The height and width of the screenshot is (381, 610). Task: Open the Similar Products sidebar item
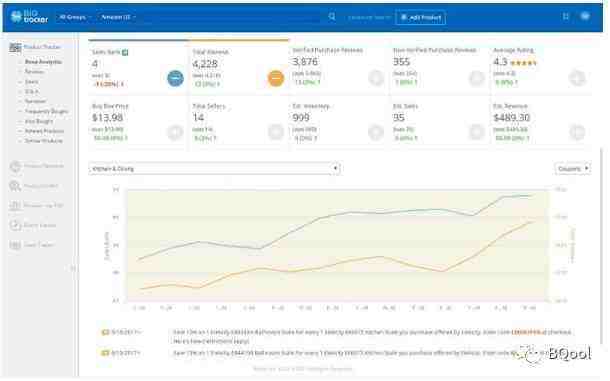click(x=44, y=141)
